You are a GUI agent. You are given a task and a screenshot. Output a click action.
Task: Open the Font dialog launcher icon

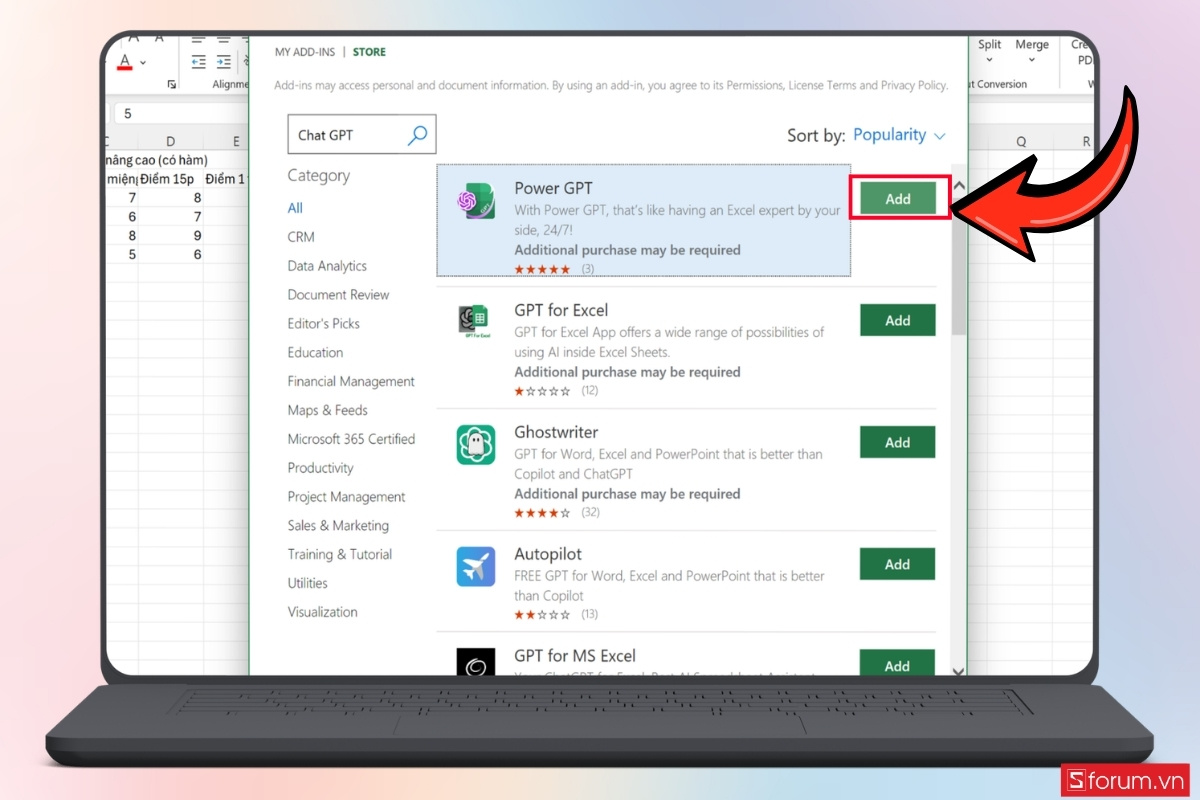click(x=172, y=85)
